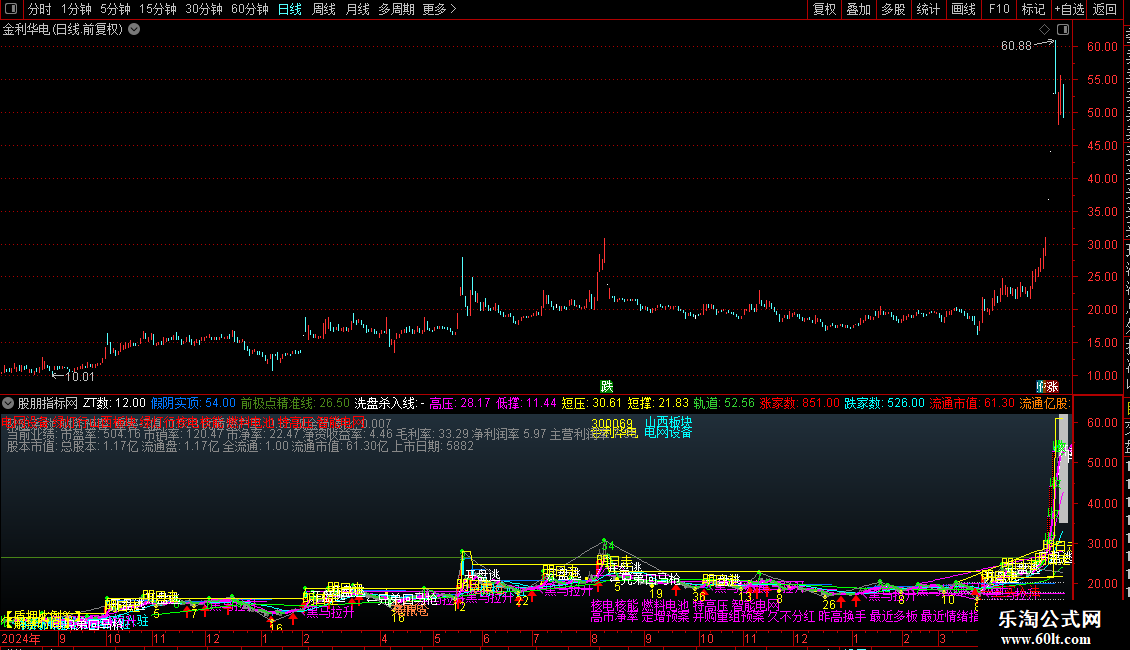Click the 涨家数: 851.00 value
The width and height of the screenshot is (1130, 650).
pyautogui.click(x=799, y=403)
